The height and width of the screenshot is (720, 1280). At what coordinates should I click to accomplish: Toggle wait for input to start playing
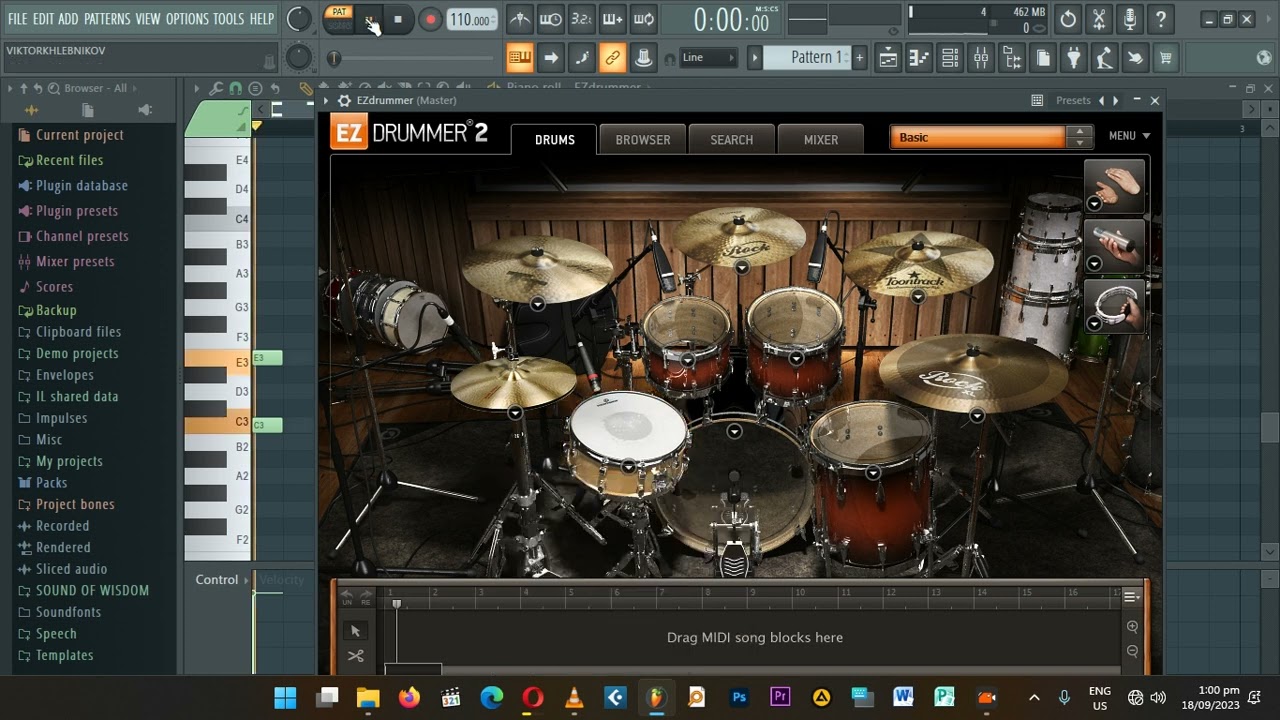pos(550,19)
